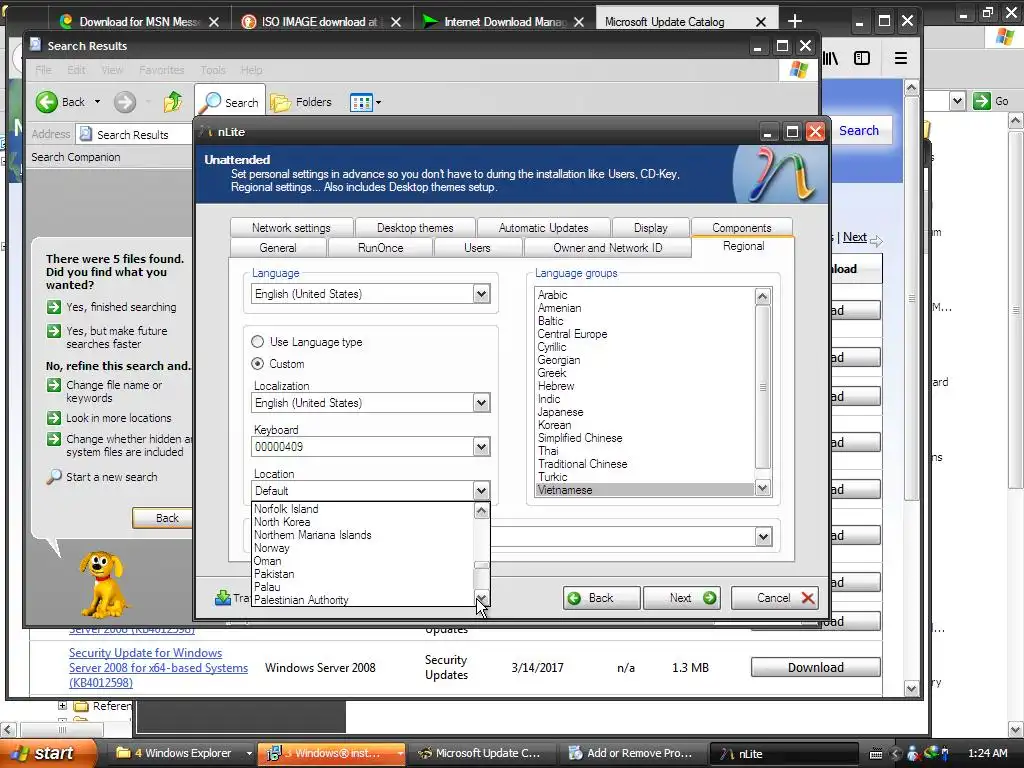
Task: Click the nLite Cancel button
Action: (775, 598)
